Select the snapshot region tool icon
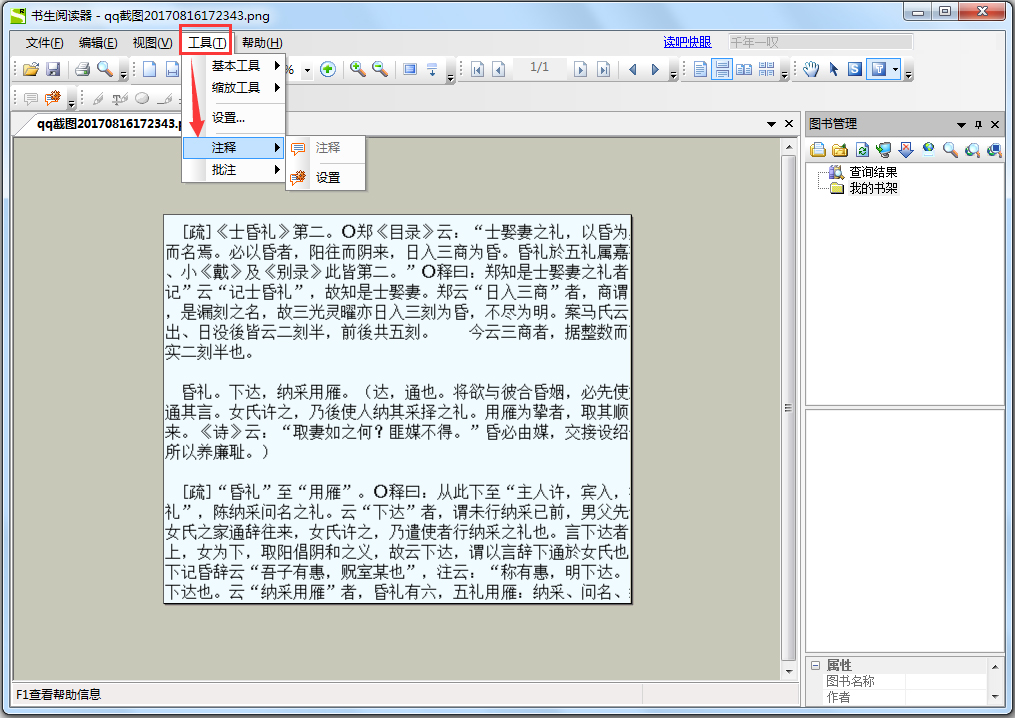This screenshot has width=1015, height=718. tap(409, 69)
